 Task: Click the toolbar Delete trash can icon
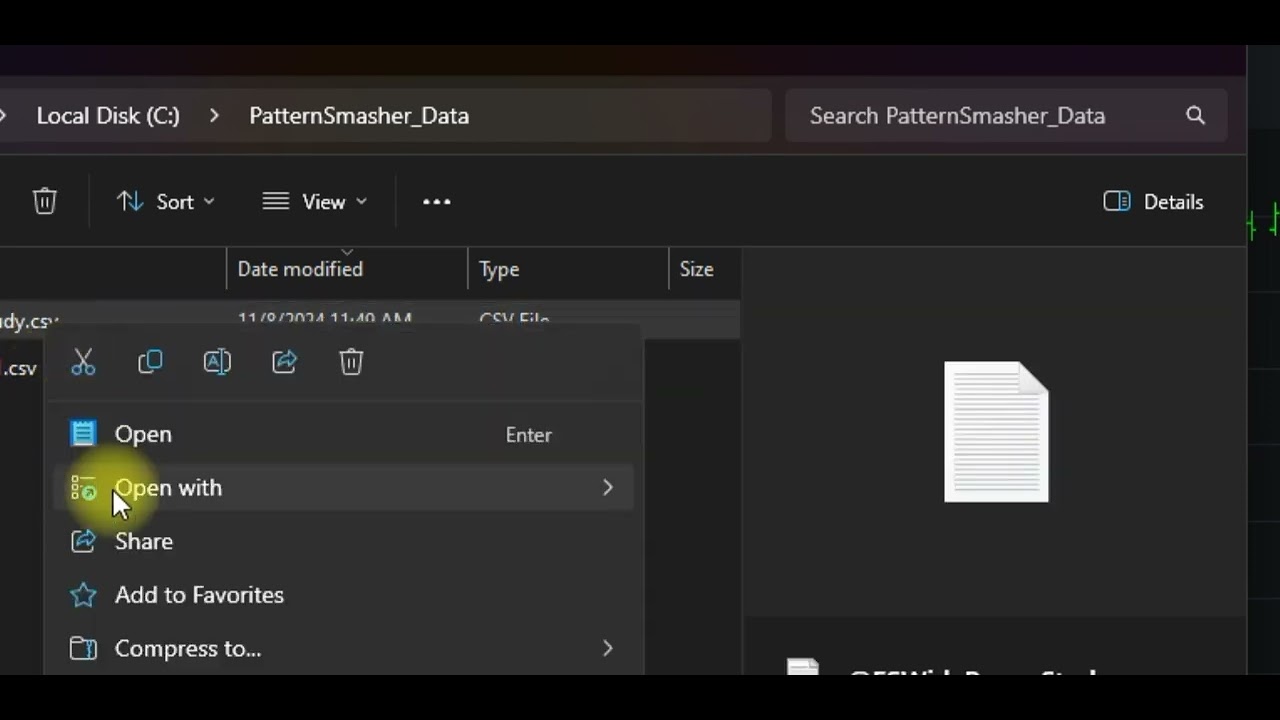(x=45, y=201)
